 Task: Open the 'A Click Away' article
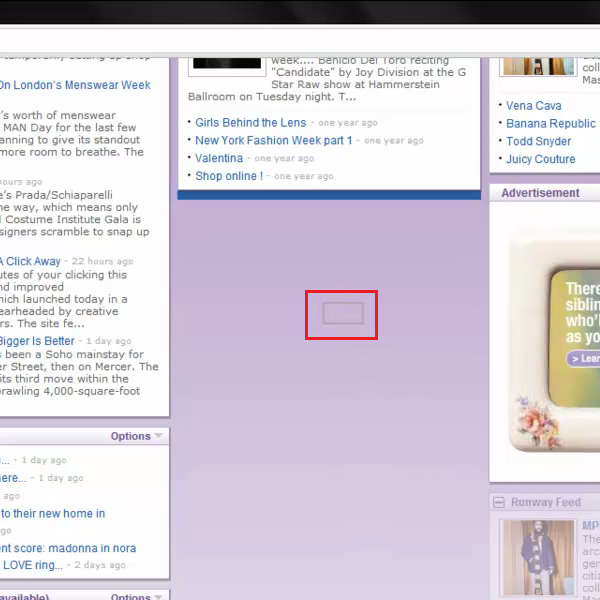pyautogui.click(x=30, y=261)
